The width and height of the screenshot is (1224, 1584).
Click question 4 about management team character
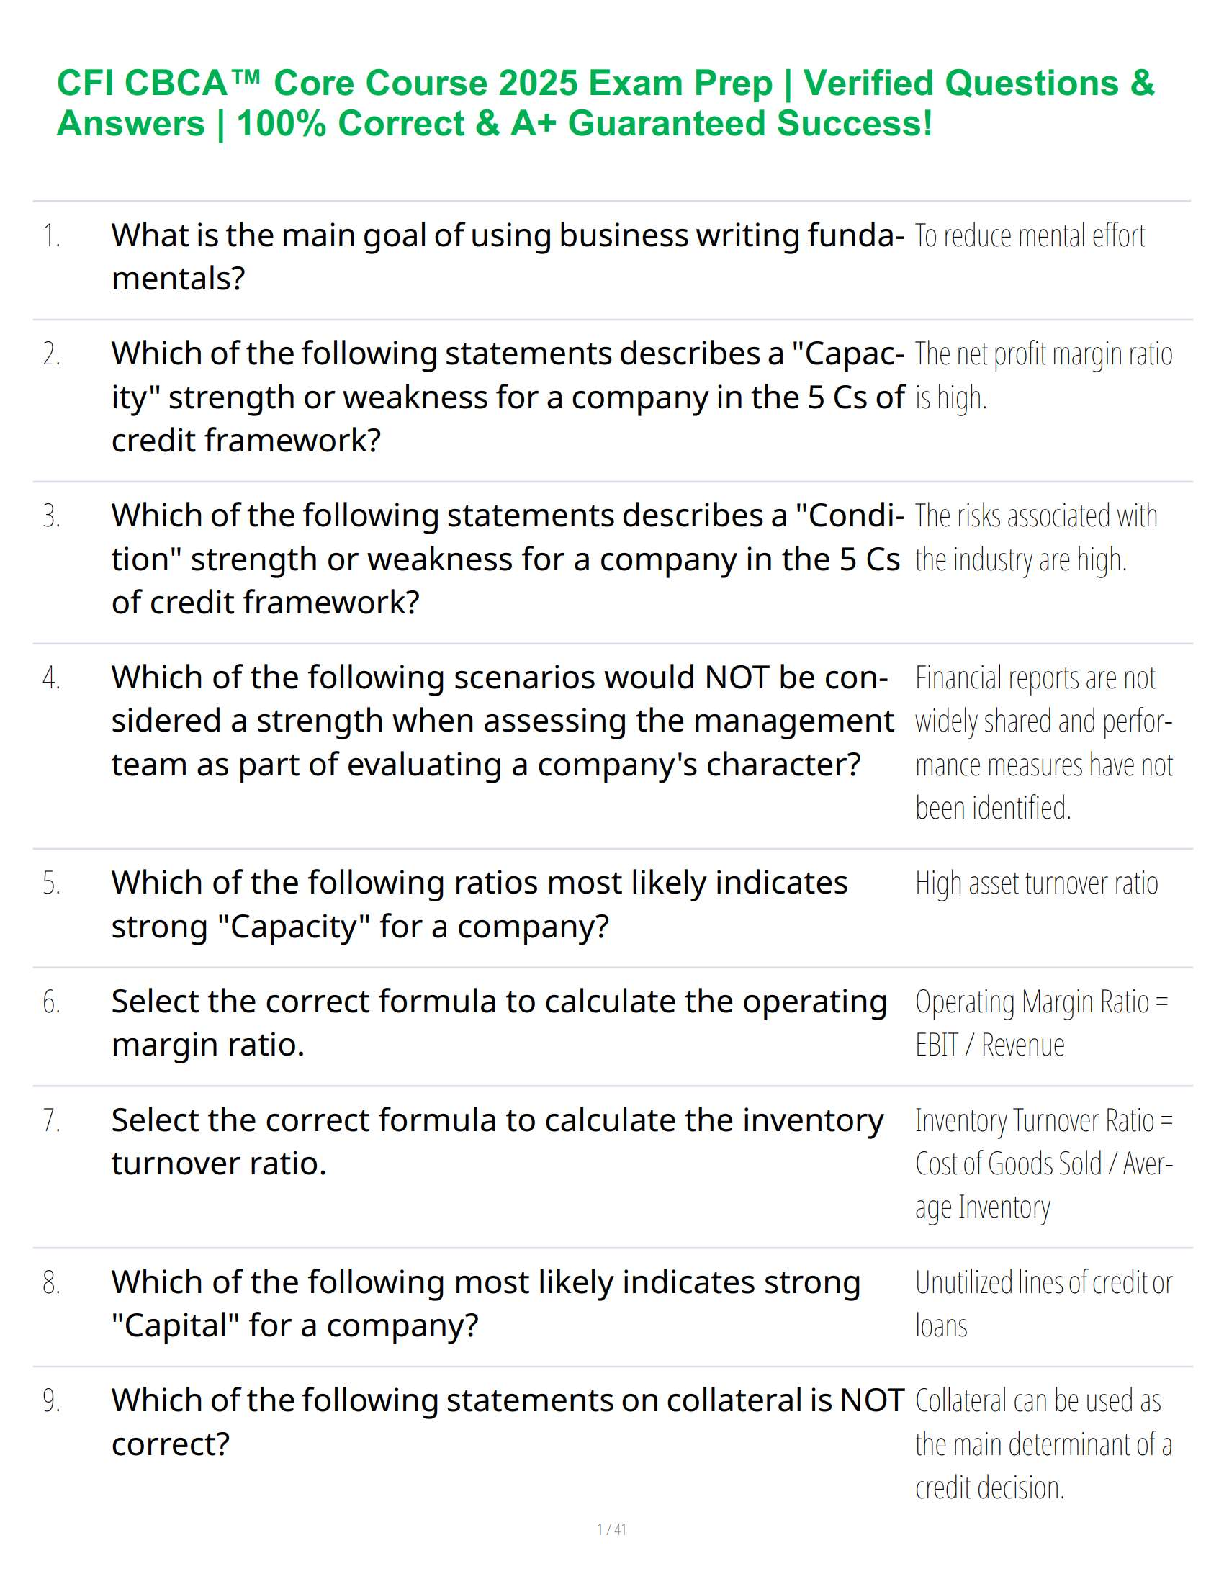[x=501, y=721]
